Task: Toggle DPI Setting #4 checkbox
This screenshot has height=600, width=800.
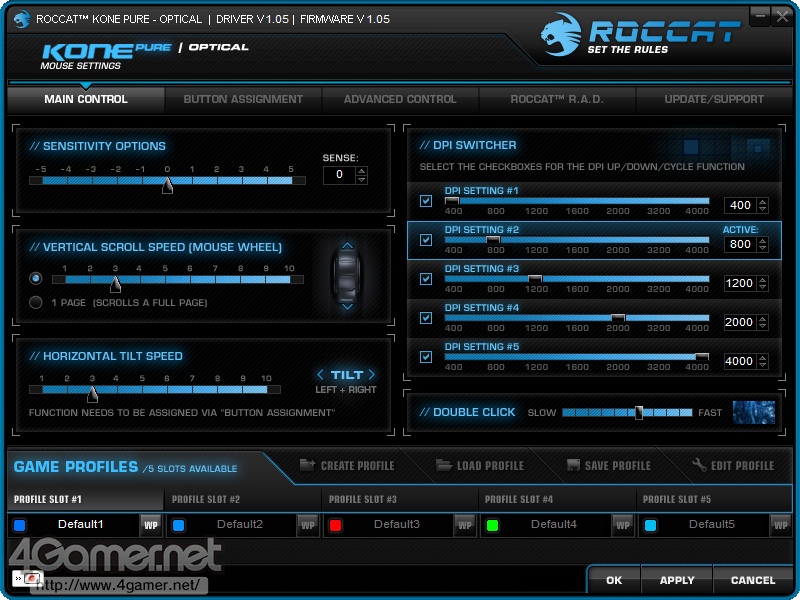Action: pyautogui.click(x=426, y=318)
